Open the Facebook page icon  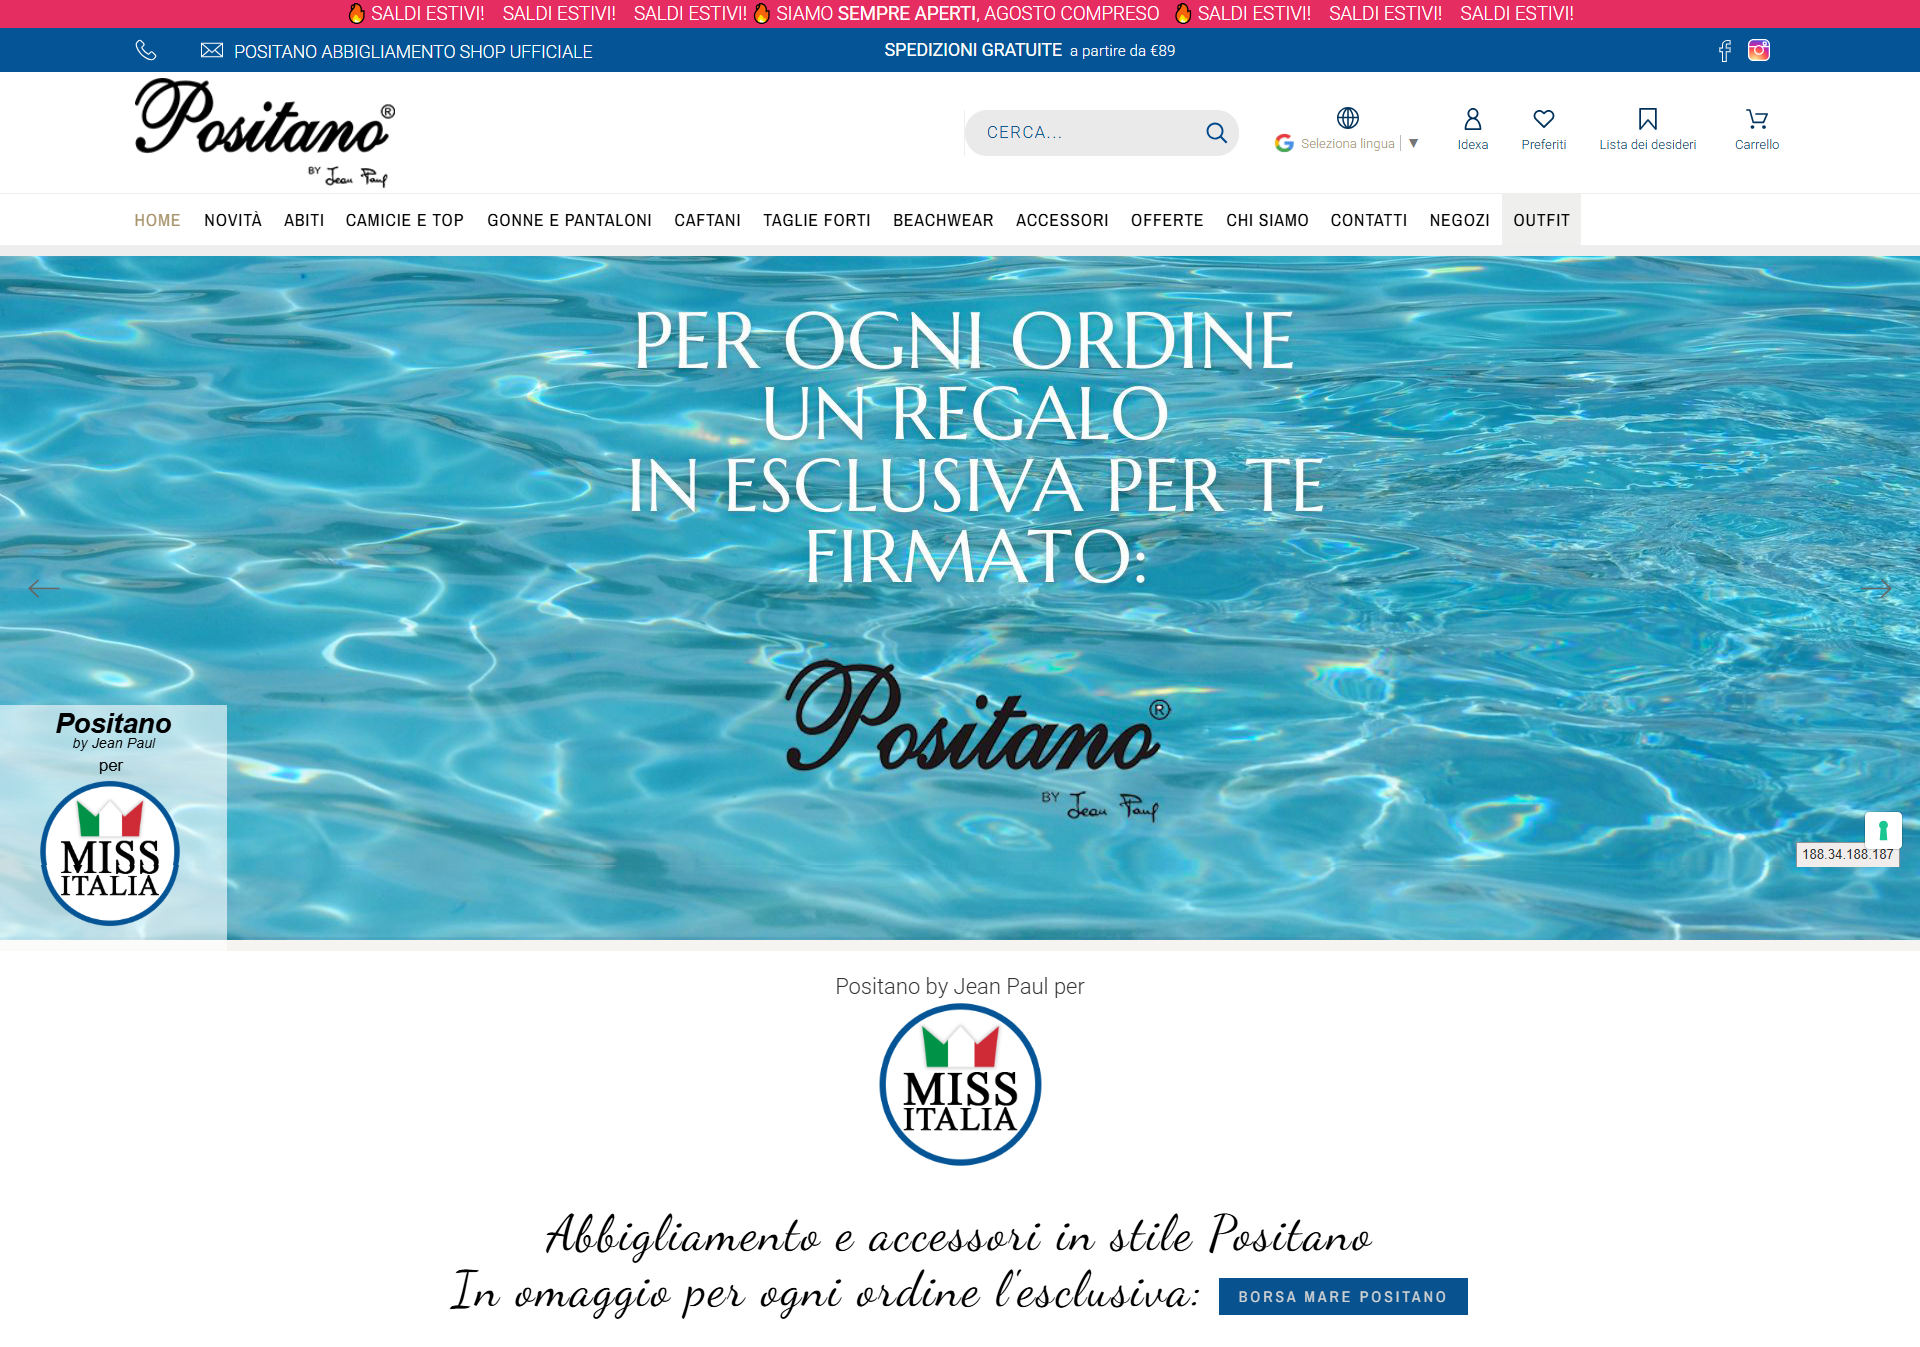[x=1724, y=51]
